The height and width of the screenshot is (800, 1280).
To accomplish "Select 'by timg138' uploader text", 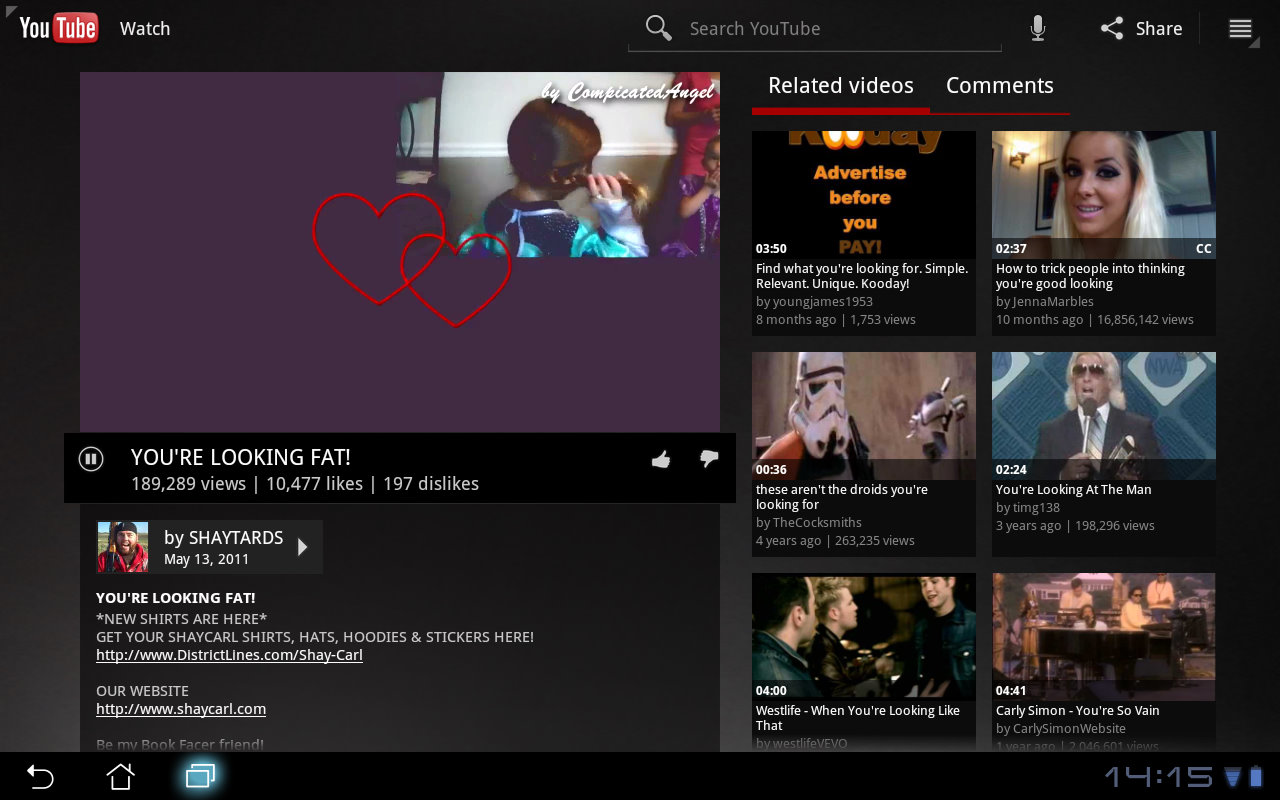I will coord(1028,508).
